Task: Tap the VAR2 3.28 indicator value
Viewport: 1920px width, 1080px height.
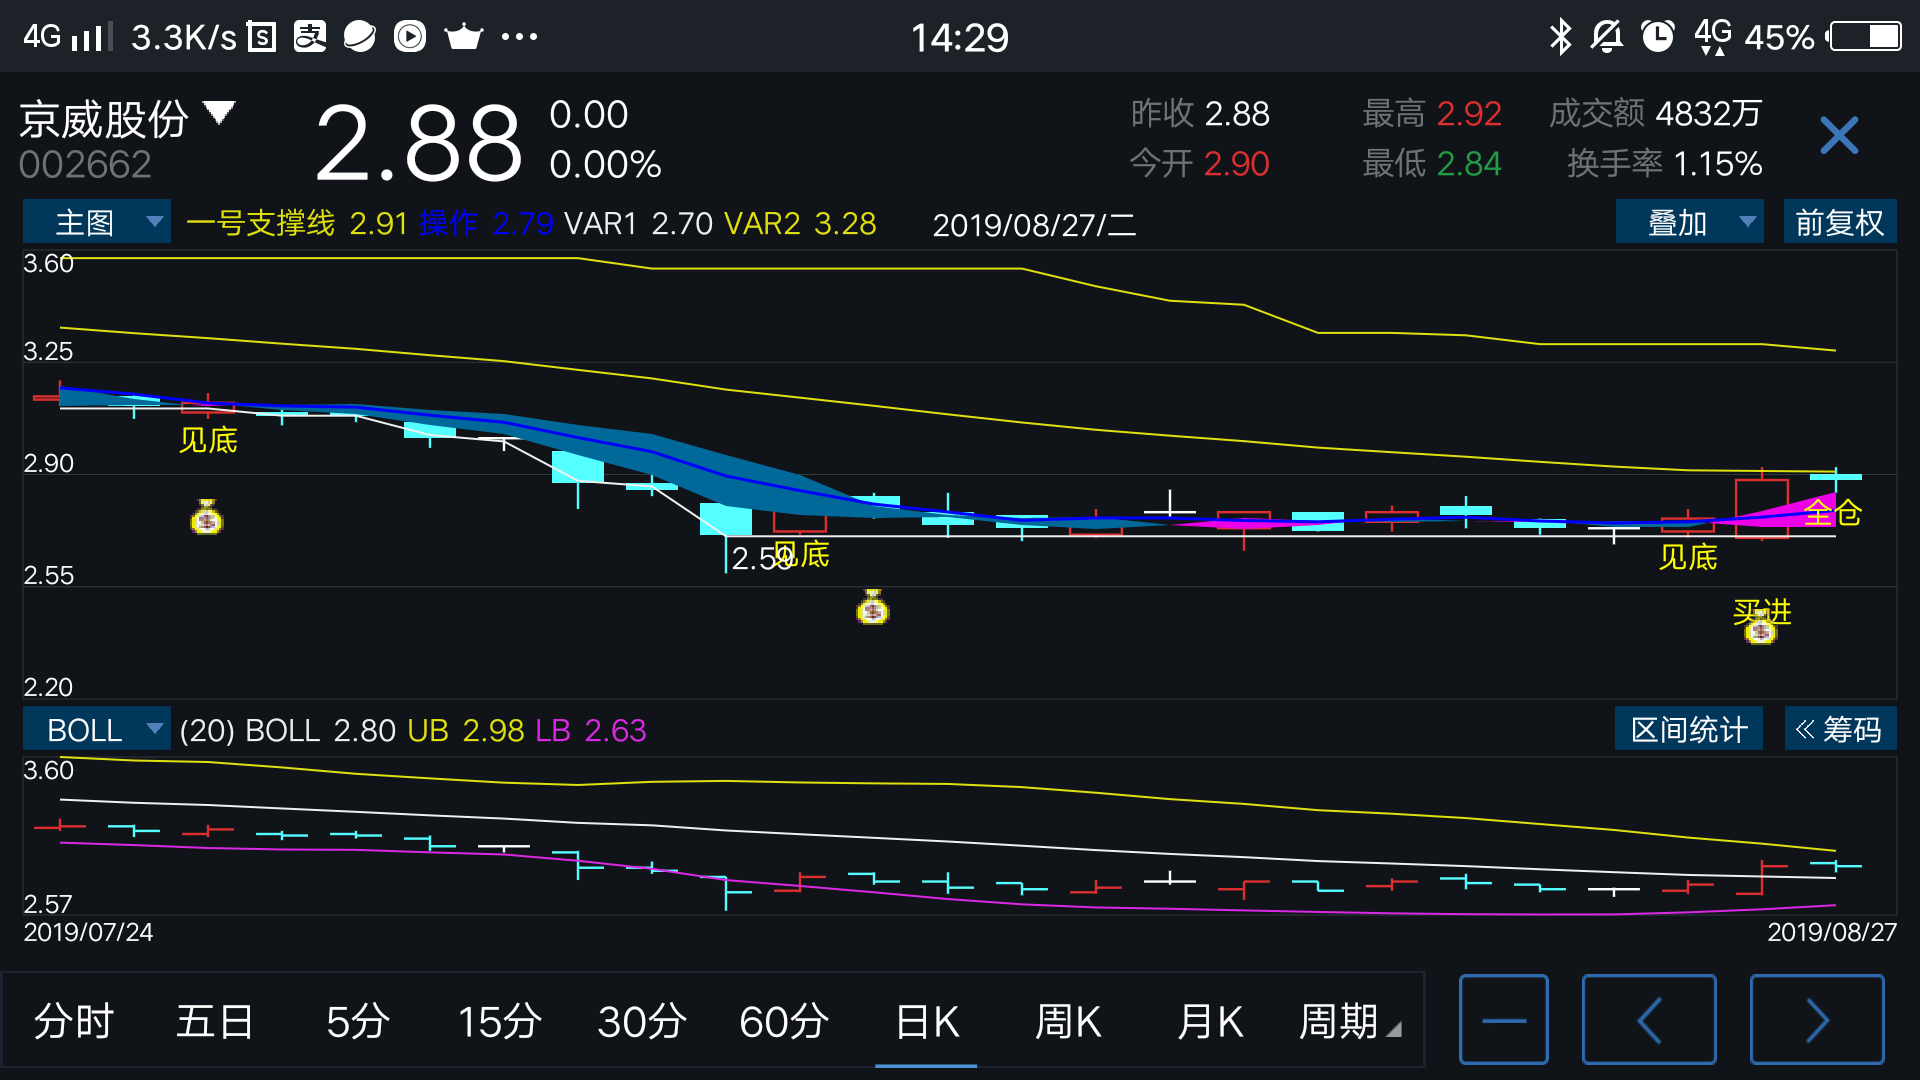Action: tap(800, 223)
